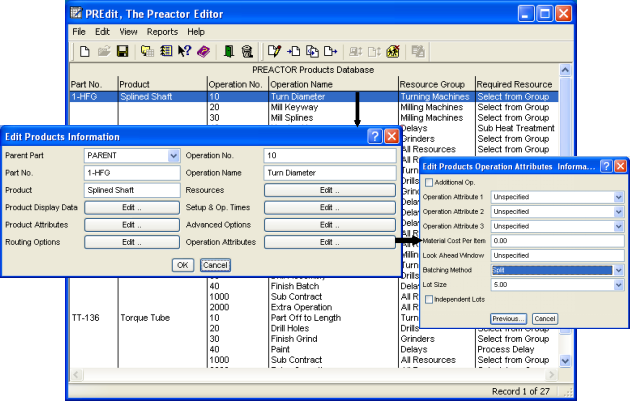The width and height of the screenshot is (630, 401).
Task: Click the Look Ahead Window field
Action: pos(557,256)
